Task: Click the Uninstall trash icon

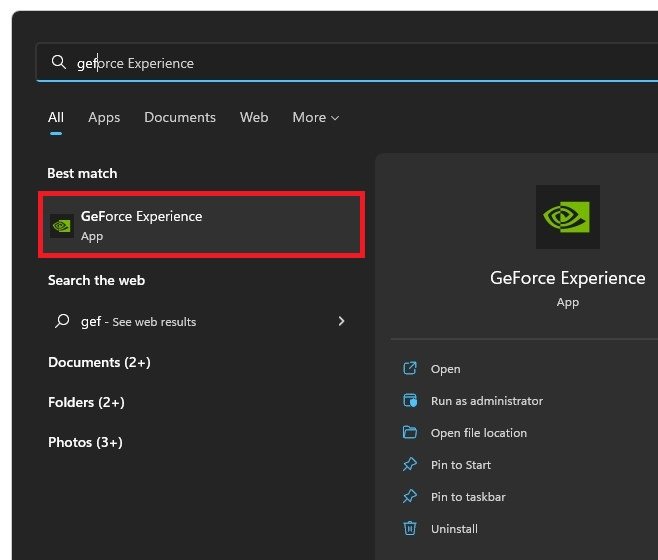Action: pos(409,529)
